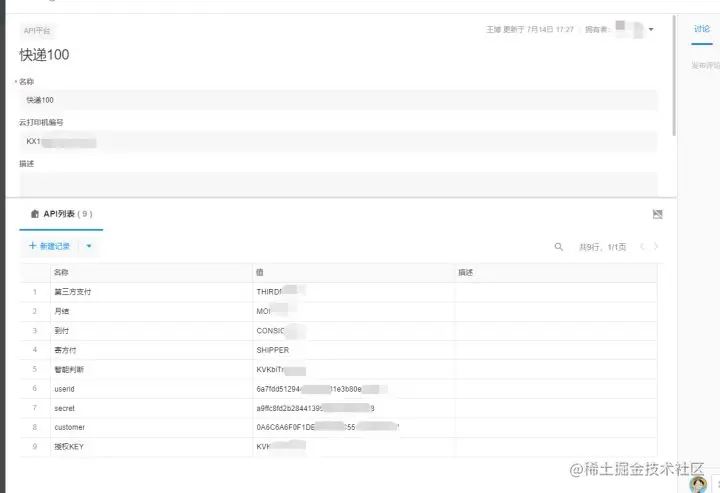Select the 授权KEY row name
720x493 pixels.
point(69,447)
